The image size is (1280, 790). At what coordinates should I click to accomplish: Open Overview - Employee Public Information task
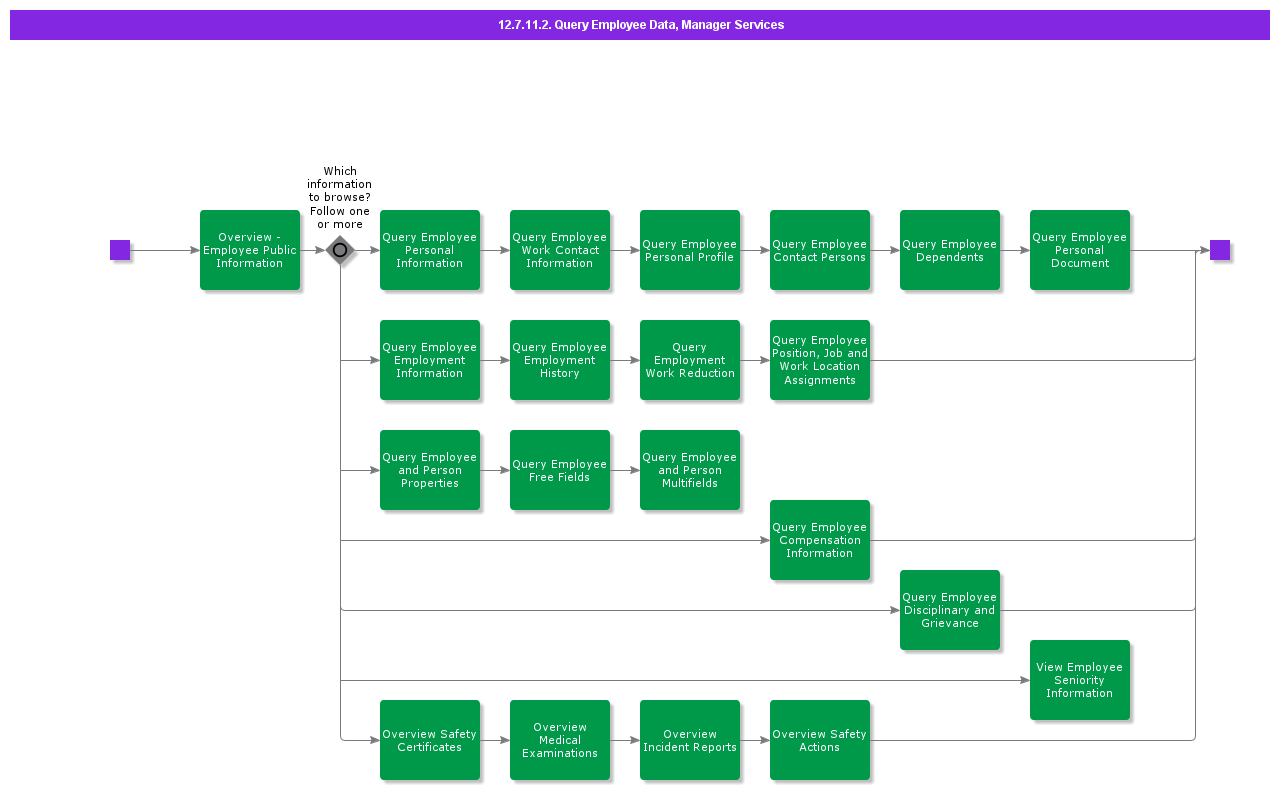(250, 250)
